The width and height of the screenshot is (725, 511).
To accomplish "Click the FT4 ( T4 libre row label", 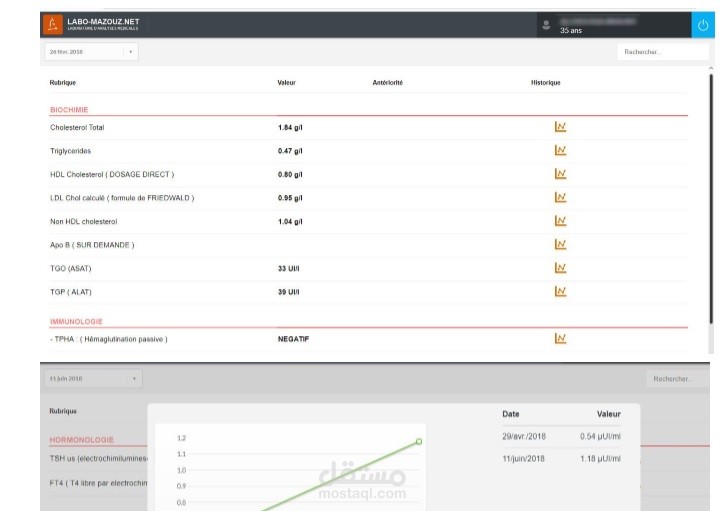I will point(98,483).
